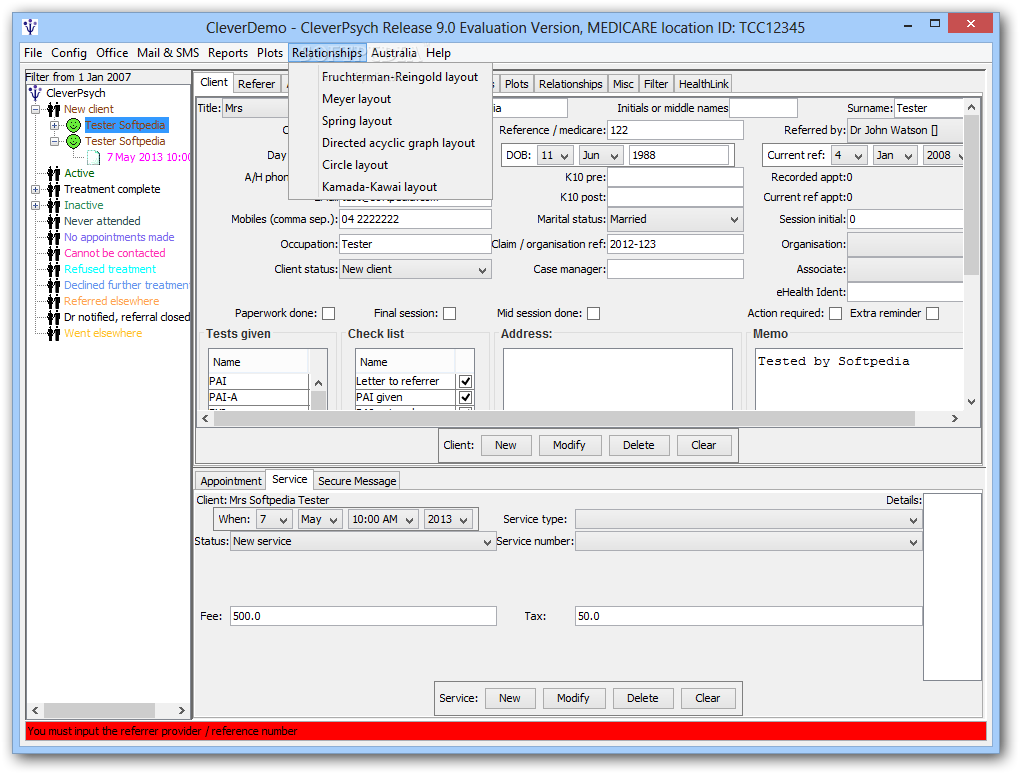1020x774 pixels.
Task: Switch to the HealthLink tab
Action: click(703, 84)
